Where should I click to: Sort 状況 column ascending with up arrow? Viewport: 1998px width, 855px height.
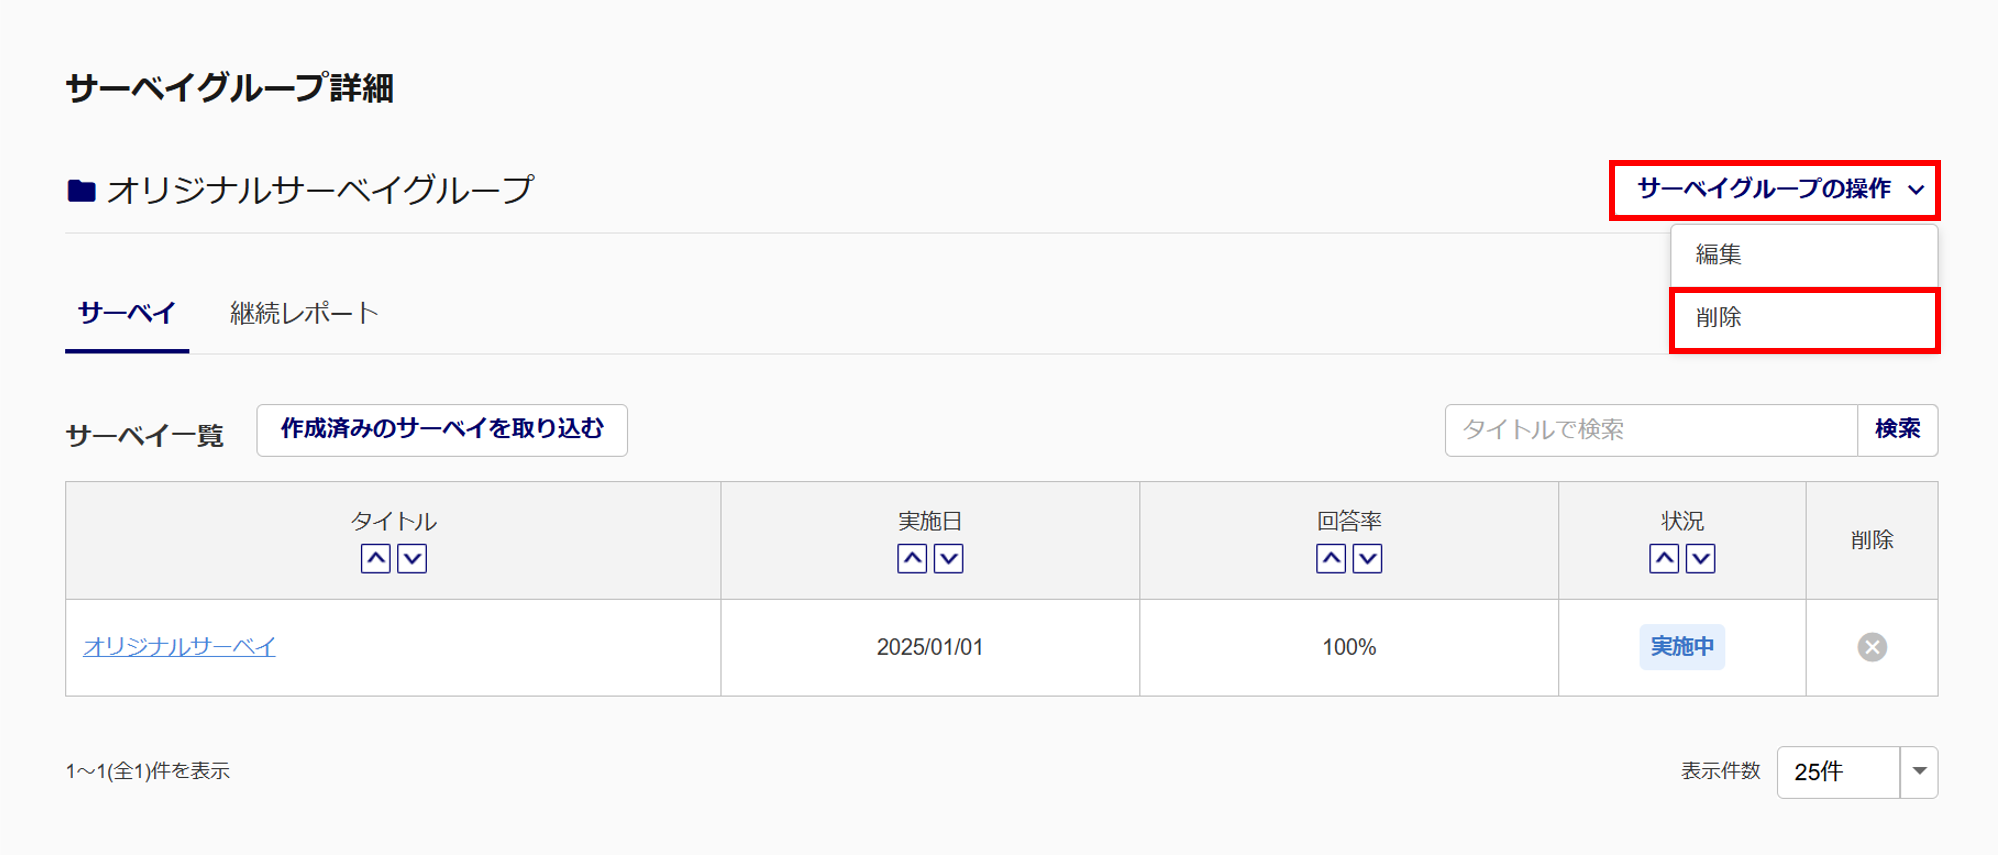point(1664,558)
